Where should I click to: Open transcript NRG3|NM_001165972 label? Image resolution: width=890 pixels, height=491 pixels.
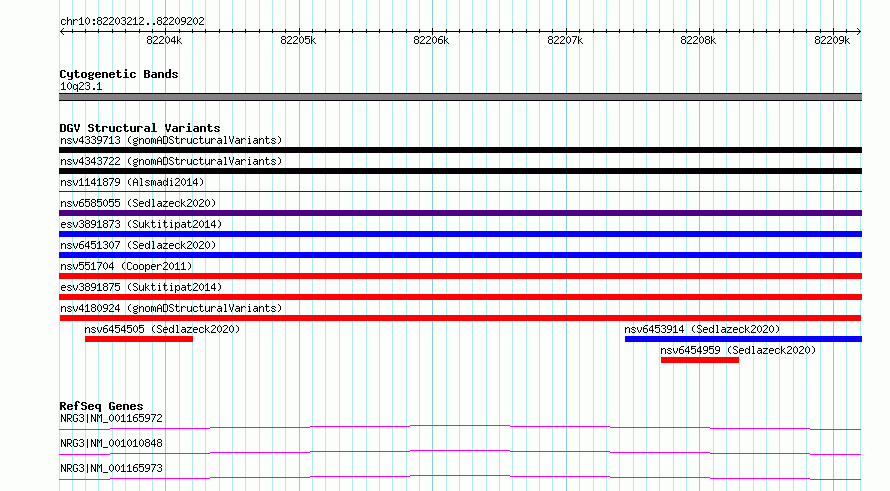pos(111,418)
